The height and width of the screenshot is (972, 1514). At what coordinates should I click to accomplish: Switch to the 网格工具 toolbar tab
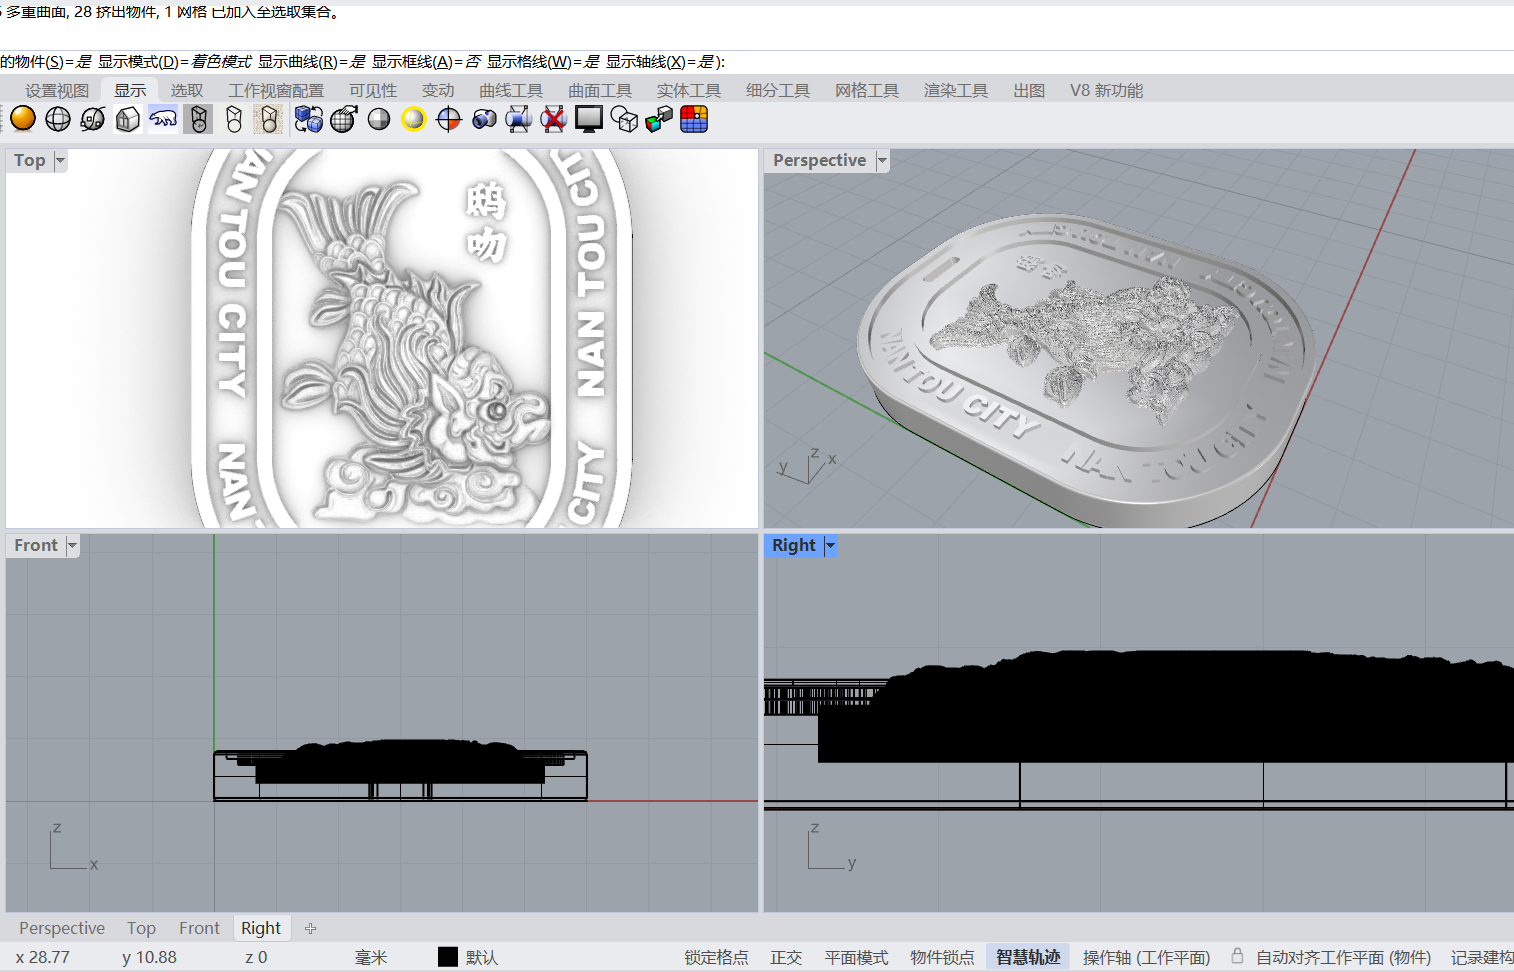pyautogui.click(x=867, y=90)
